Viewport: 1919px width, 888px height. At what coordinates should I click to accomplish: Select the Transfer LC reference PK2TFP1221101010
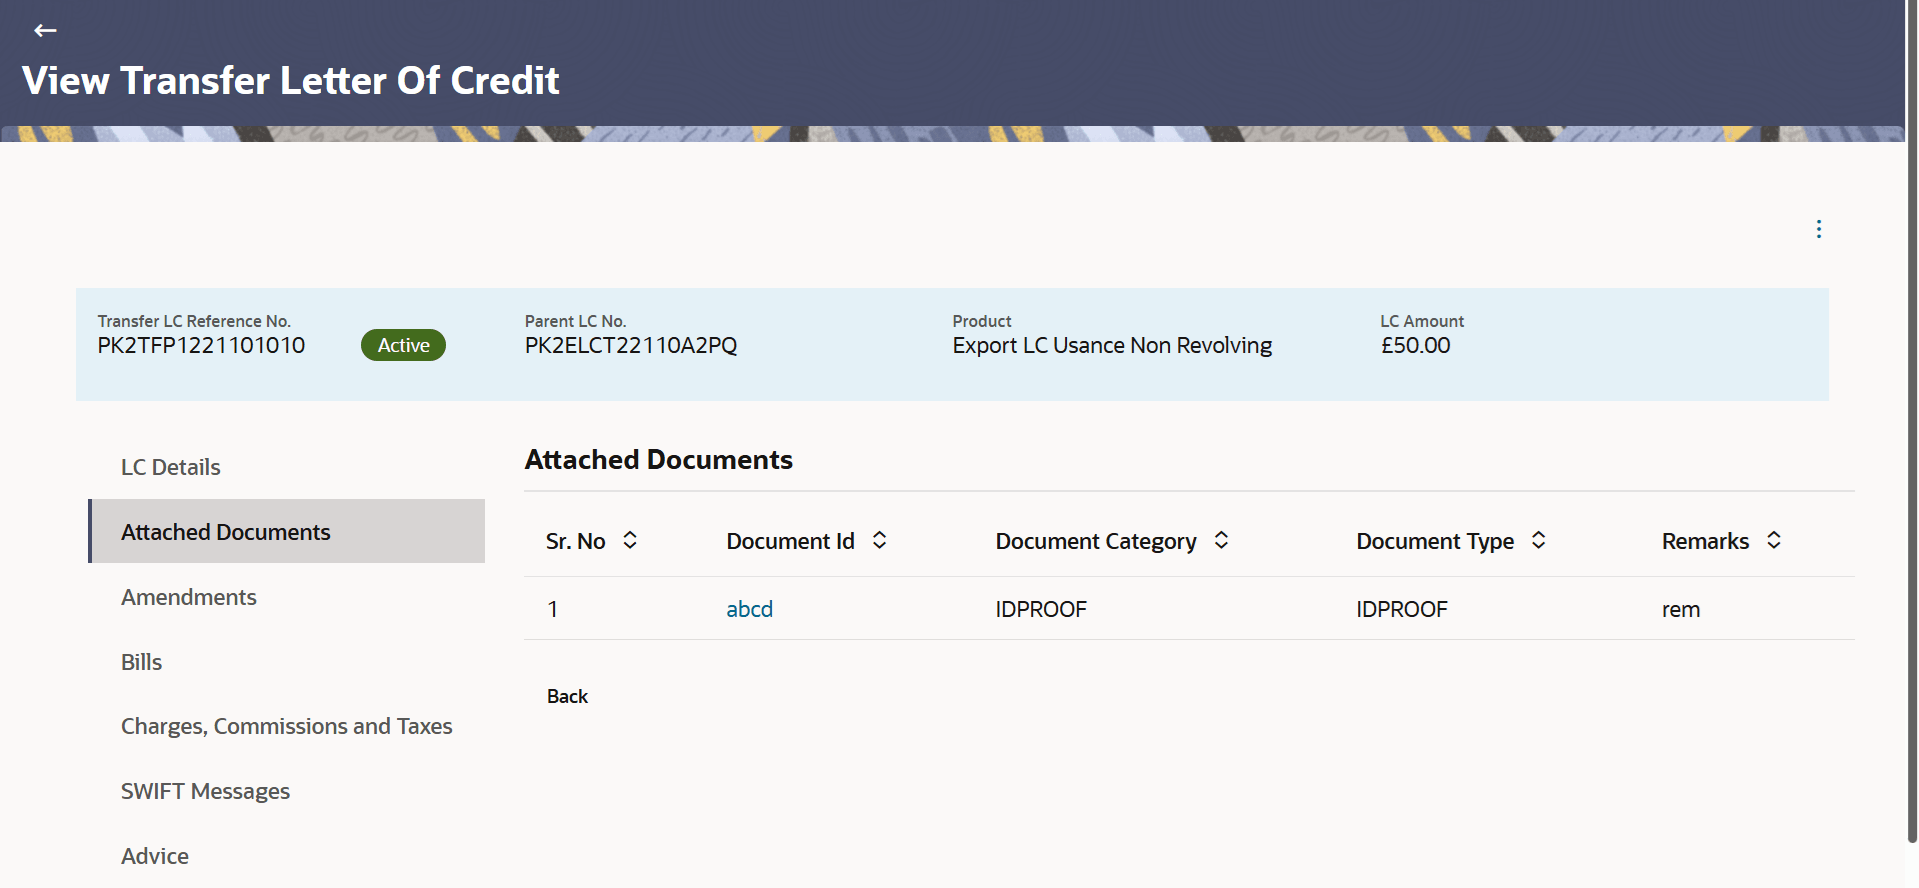point(201,346)
